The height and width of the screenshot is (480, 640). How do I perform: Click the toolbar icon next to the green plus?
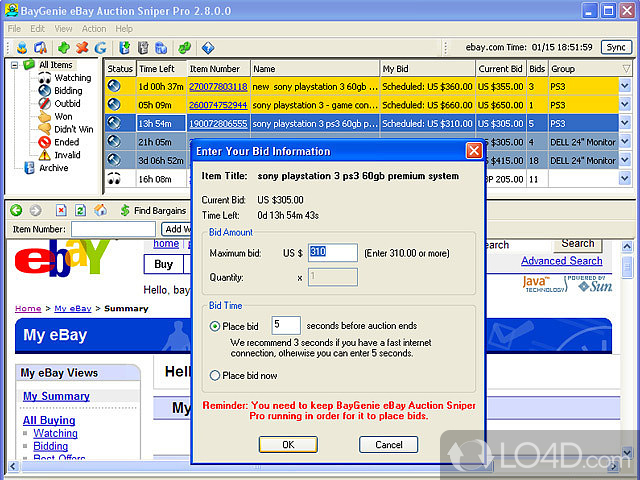tap(40, 48)
